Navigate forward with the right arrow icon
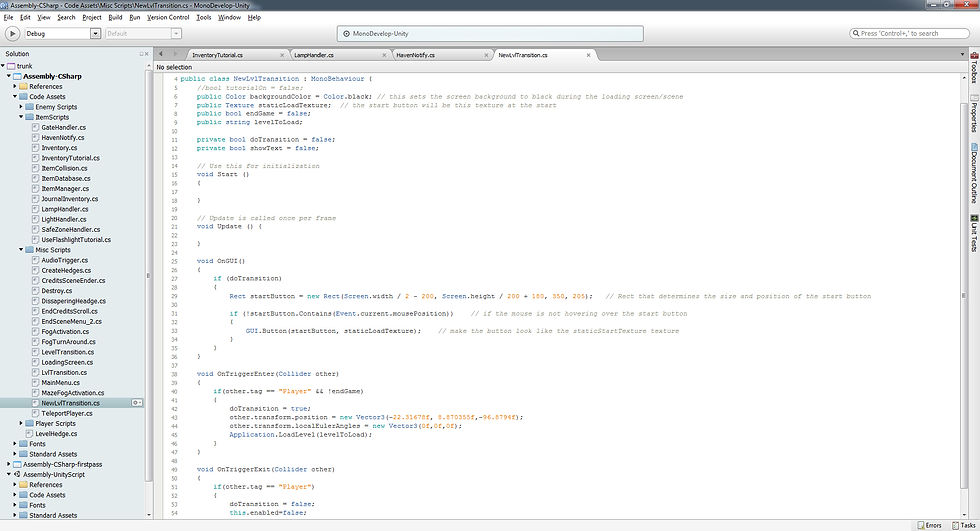The image size is (980, 531). pyautogui.click(x=176, y=54)
